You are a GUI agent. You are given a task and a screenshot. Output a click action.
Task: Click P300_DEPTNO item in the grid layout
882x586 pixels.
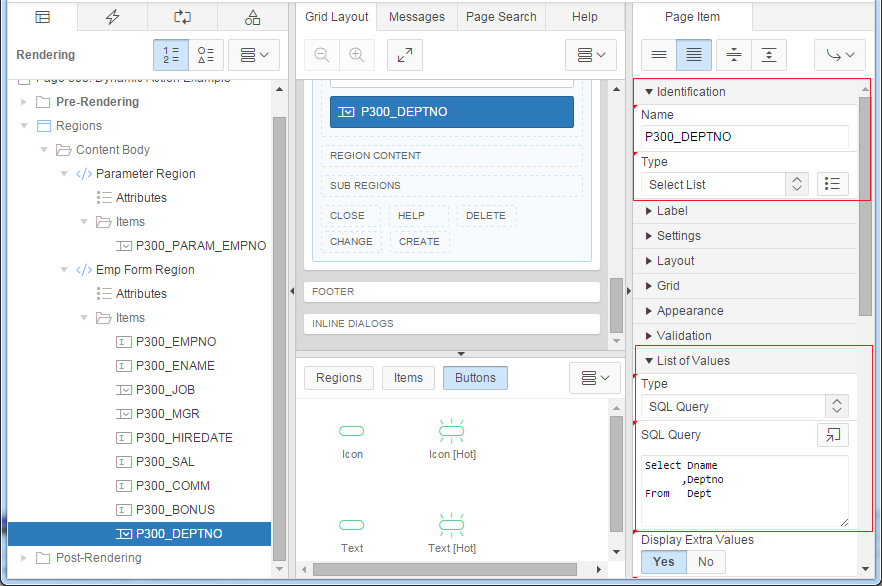452,112
